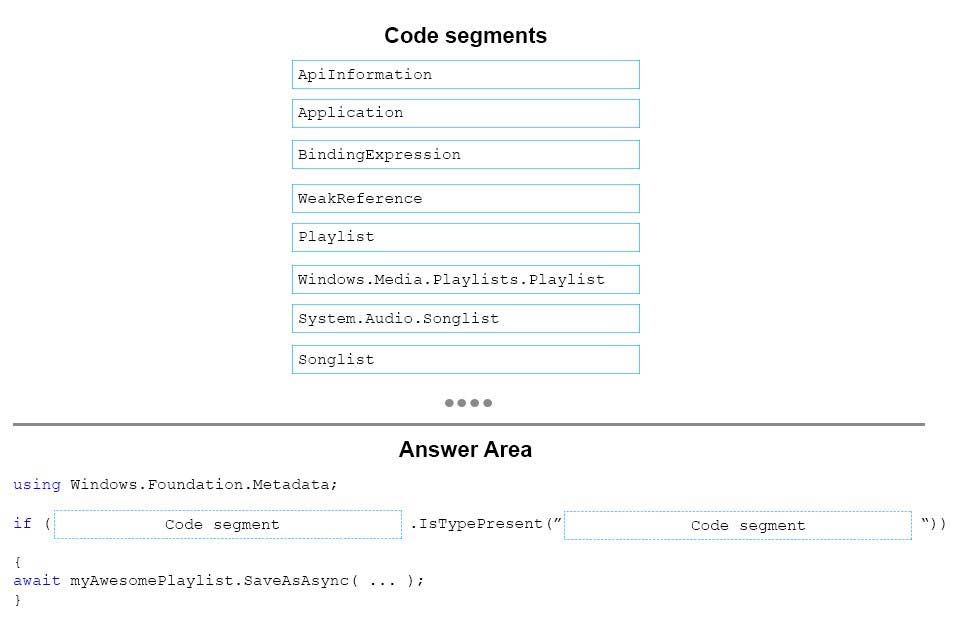The height and width of the screenshot is (625, 967).
Task: Click the Playlist code segment
Action: 466,238
